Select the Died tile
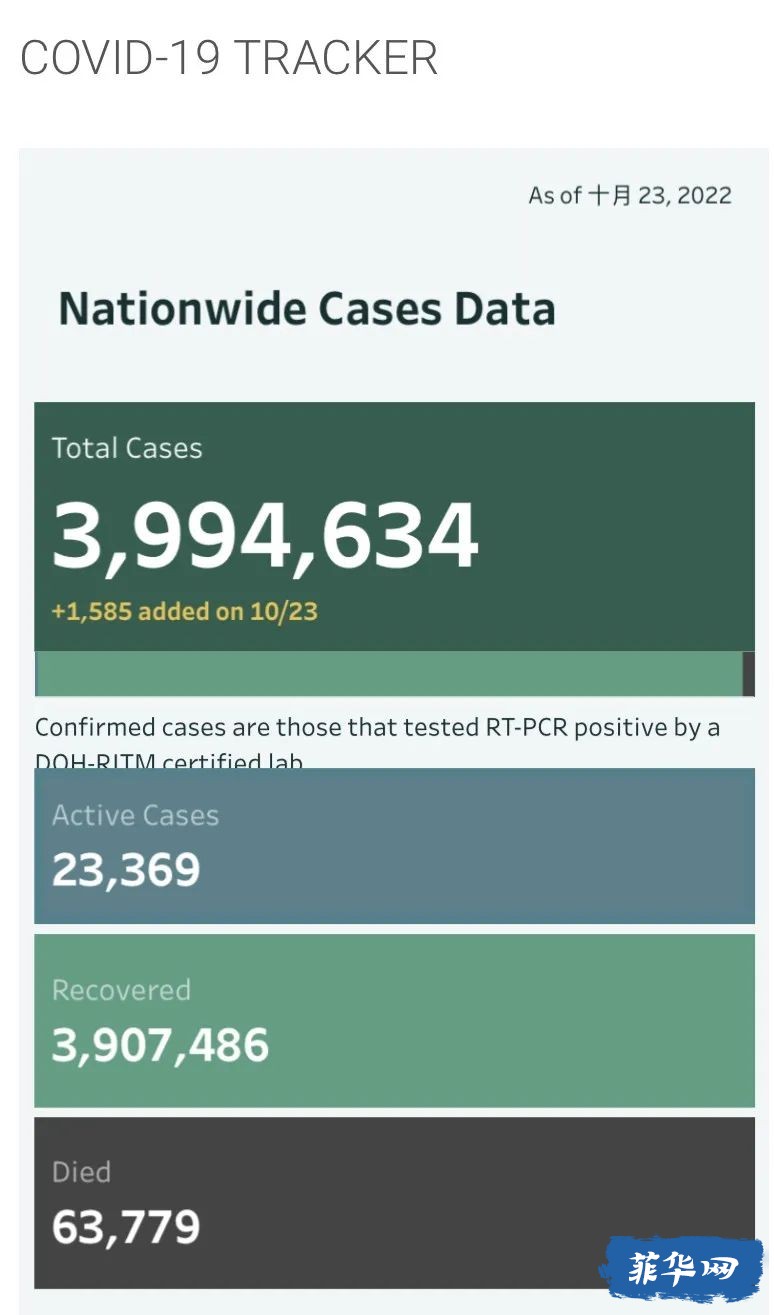The image size is (774, 1315). pos(394,1203)
